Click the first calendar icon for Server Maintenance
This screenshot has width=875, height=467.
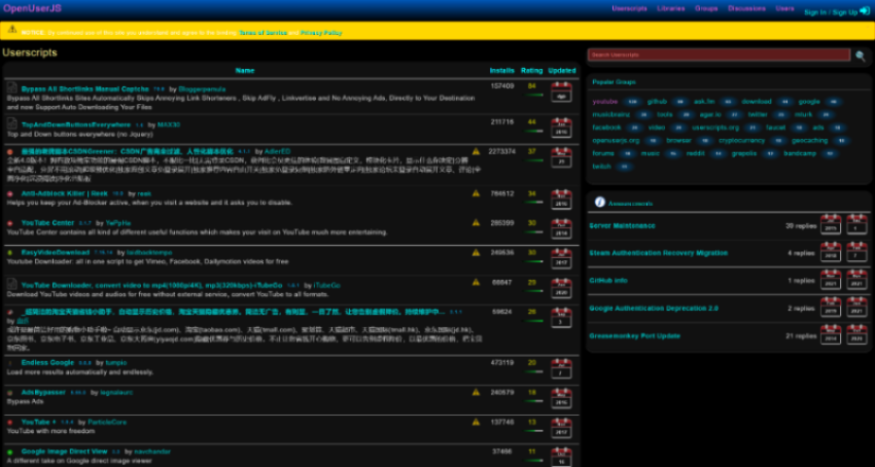[x=830, y=224]
